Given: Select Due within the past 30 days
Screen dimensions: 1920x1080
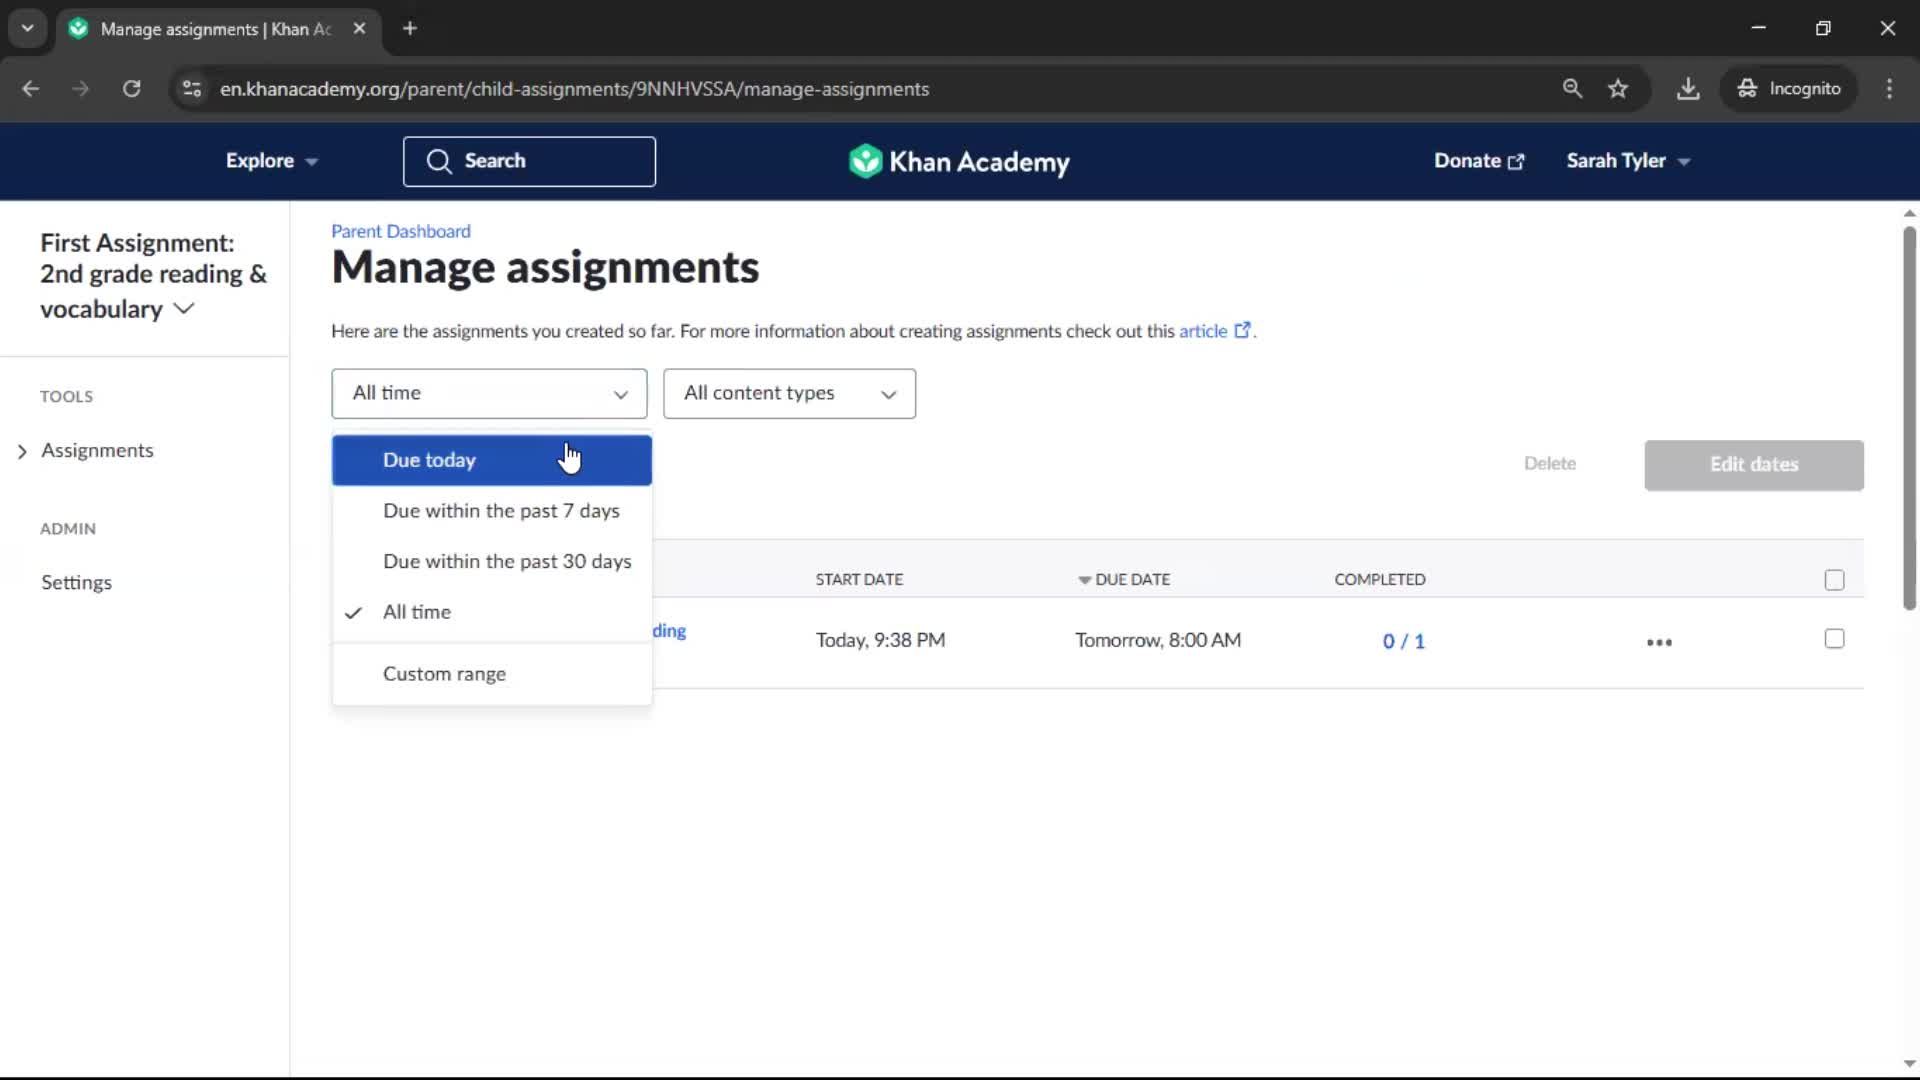Looking at the screenshot, I should pos(492,562).
